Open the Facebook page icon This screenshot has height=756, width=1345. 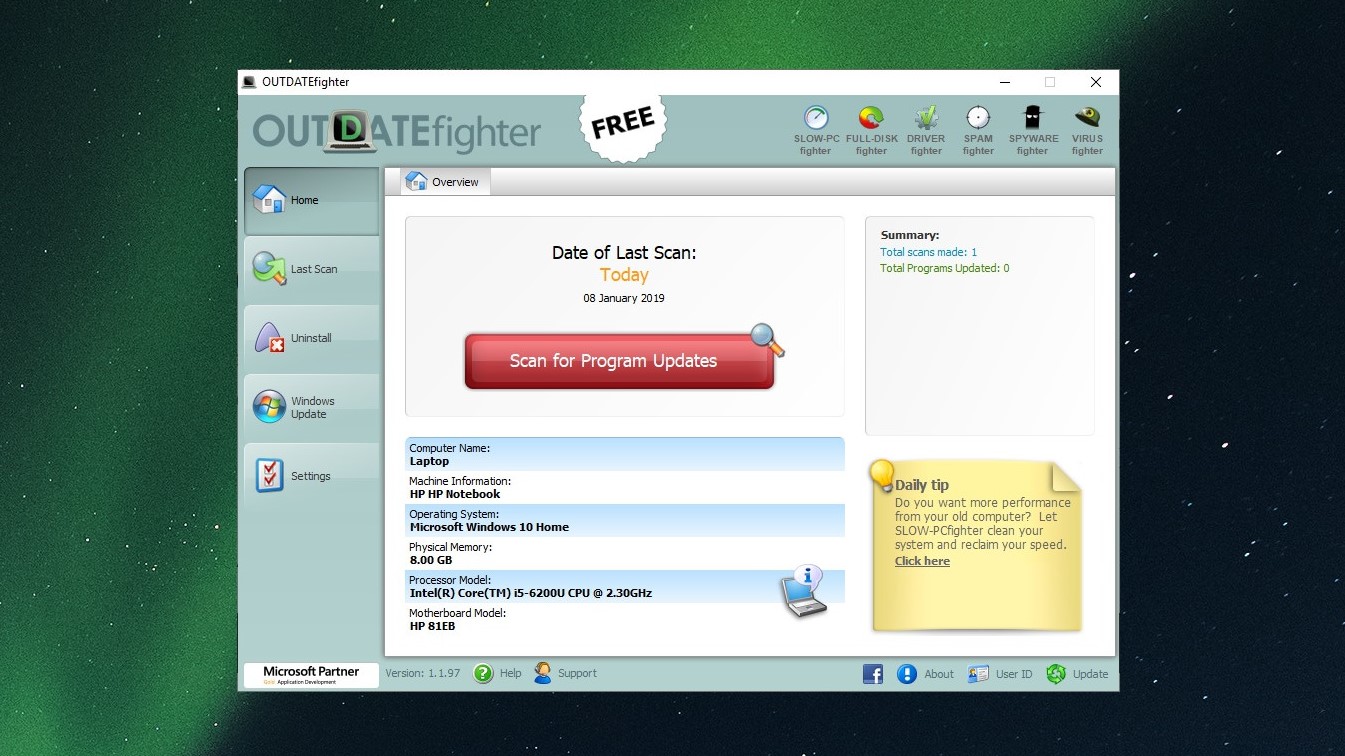click(873, 675)
